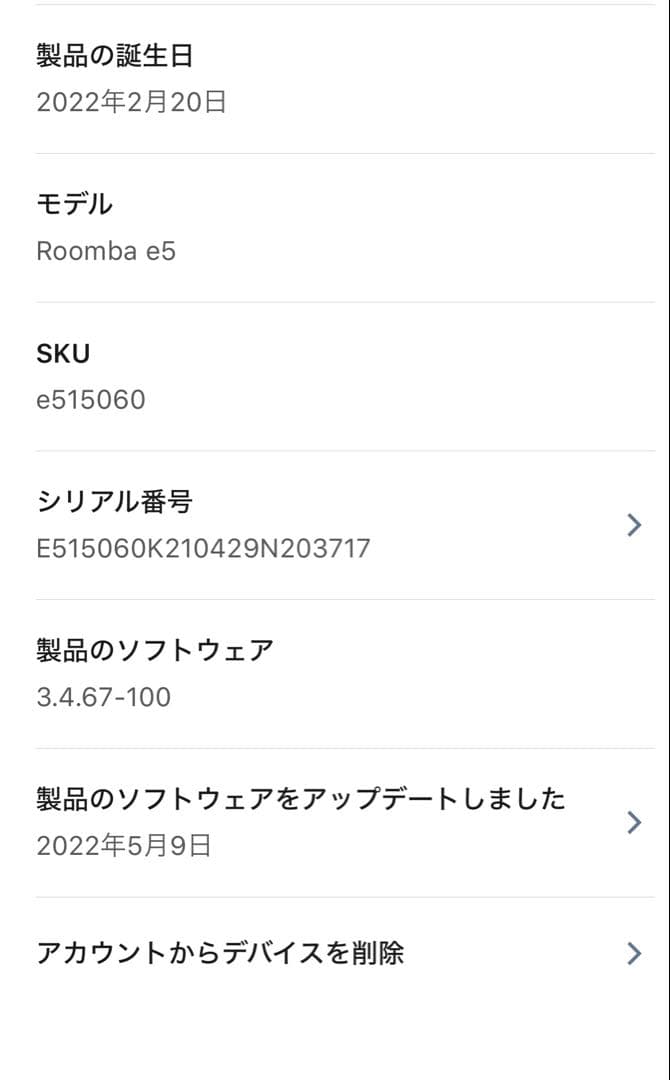Screen dimensions: 670x1080
Task: Click the serial number E515060K210429N203717
Action: tap(204, 547)
